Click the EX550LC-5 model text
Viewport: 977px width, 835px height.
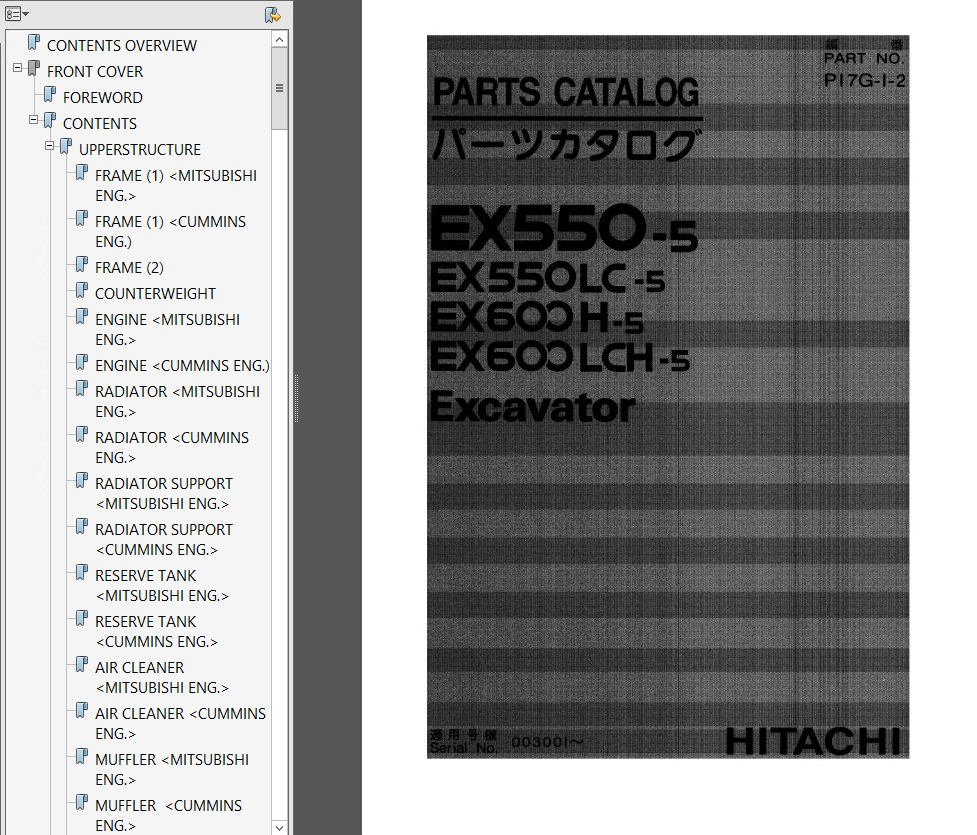click(547, 279)
